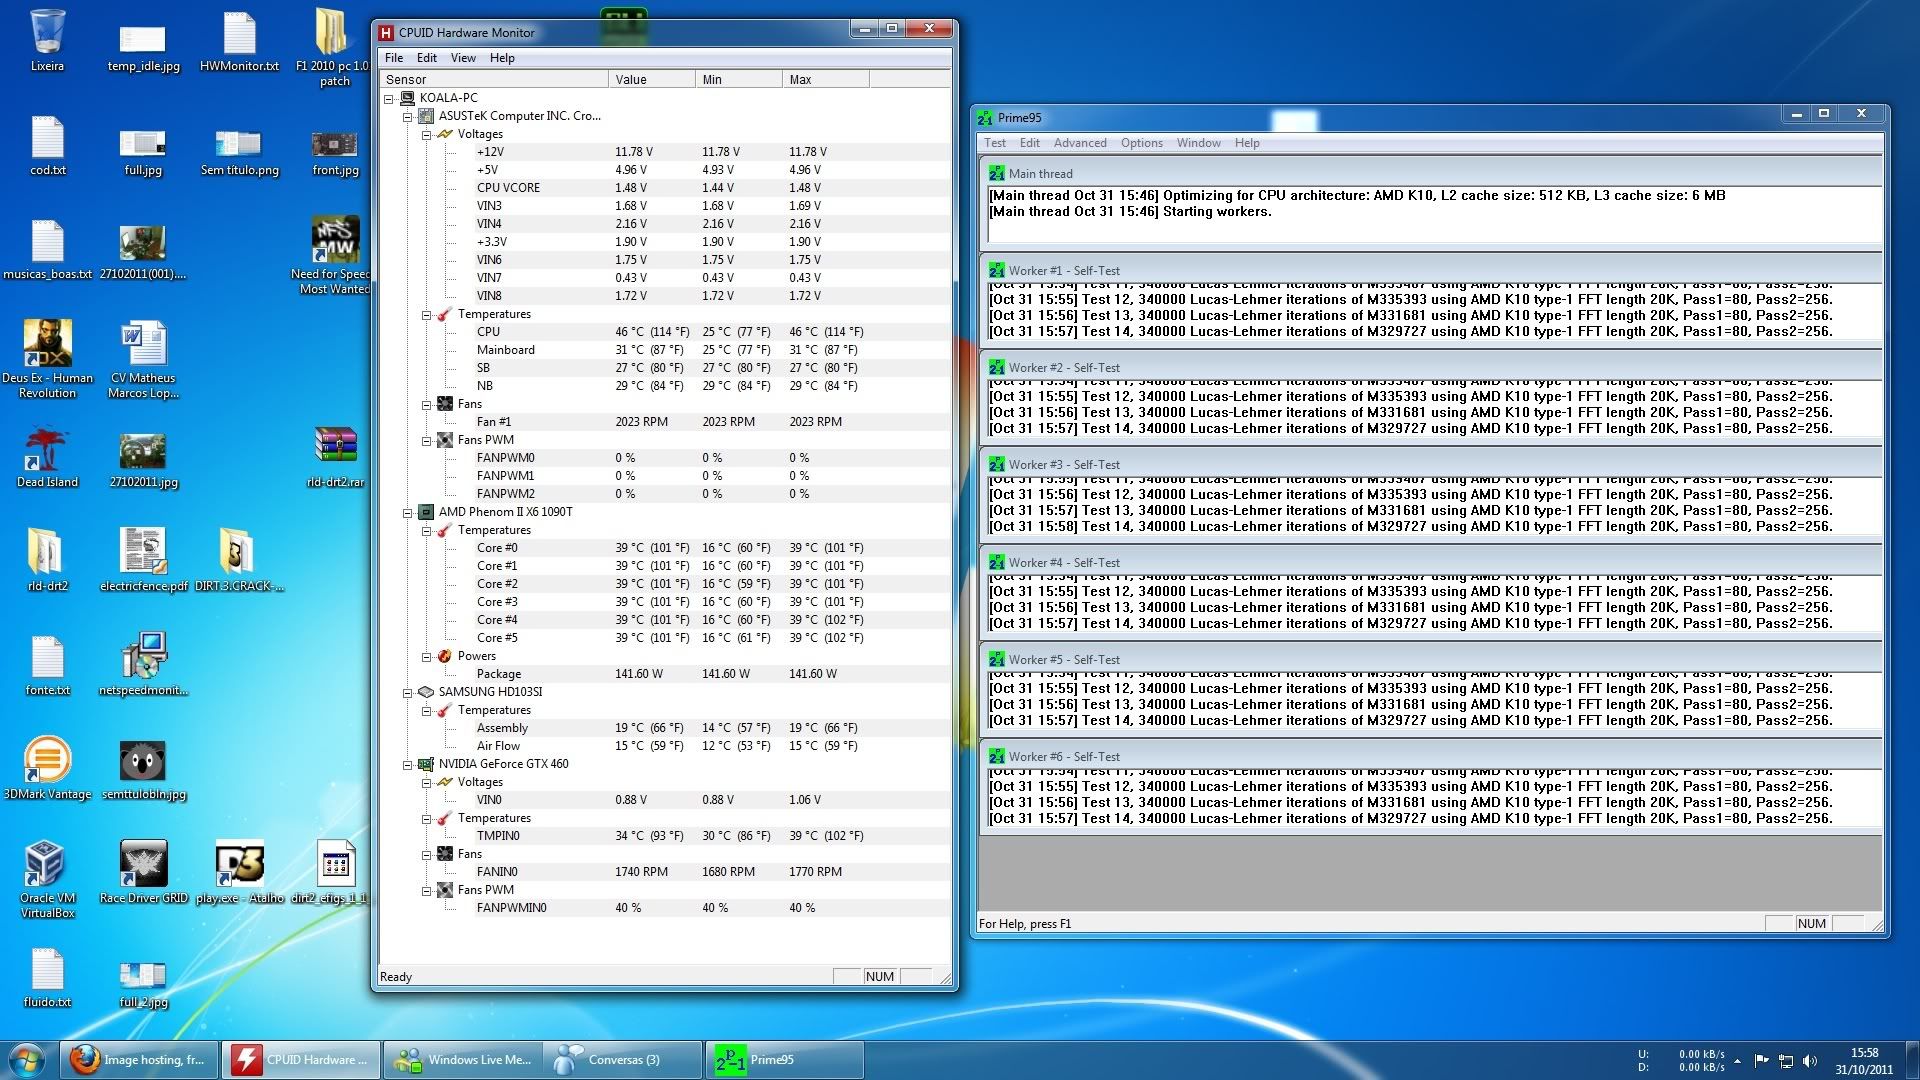
Task: Open the View menu in Hardware Monitor
Action: pyautogui.click(x=462, y=58)
